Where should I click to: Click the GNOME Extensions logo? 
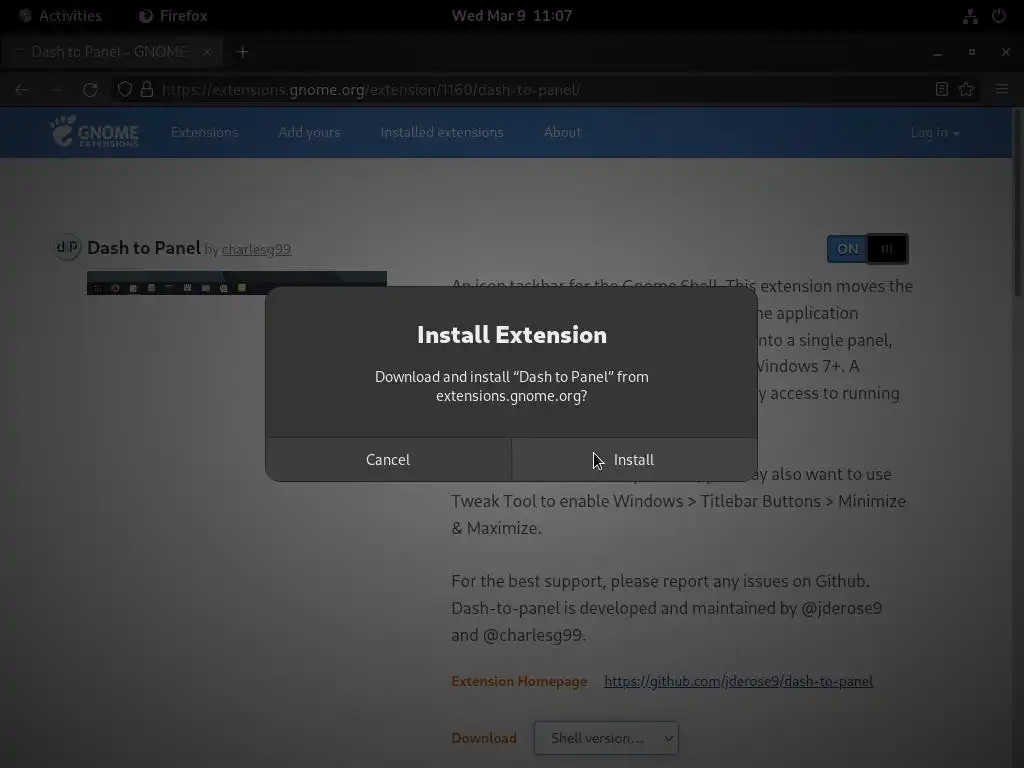coord(95,132)
